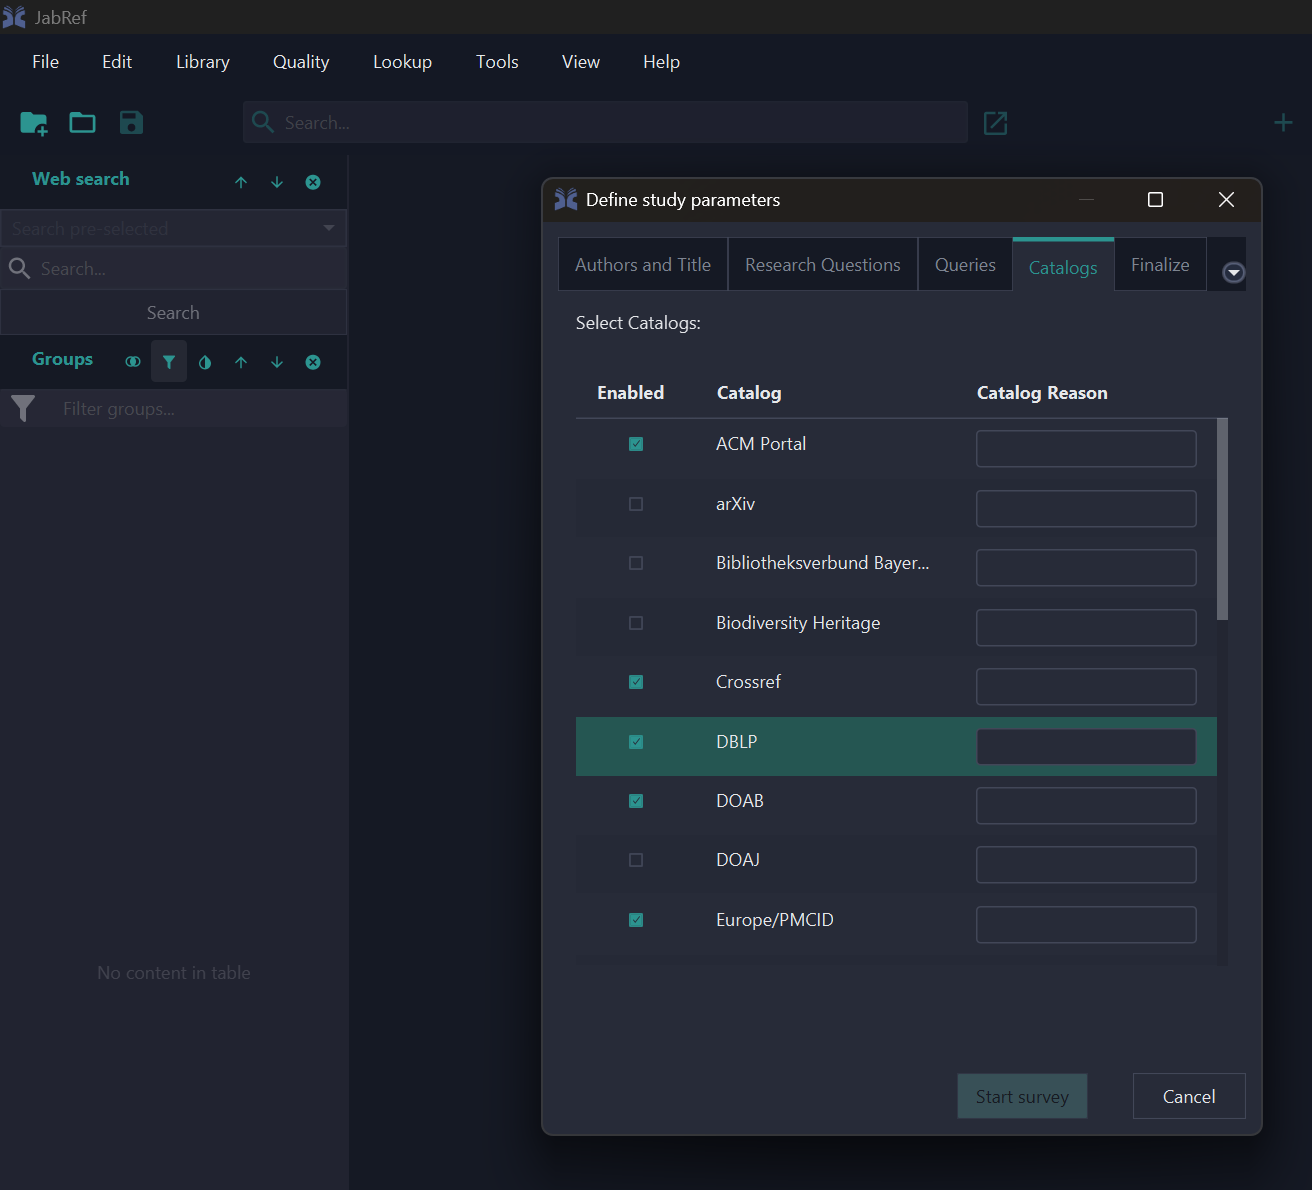
Task: Open the Library menu
Action: click(203, 62)
